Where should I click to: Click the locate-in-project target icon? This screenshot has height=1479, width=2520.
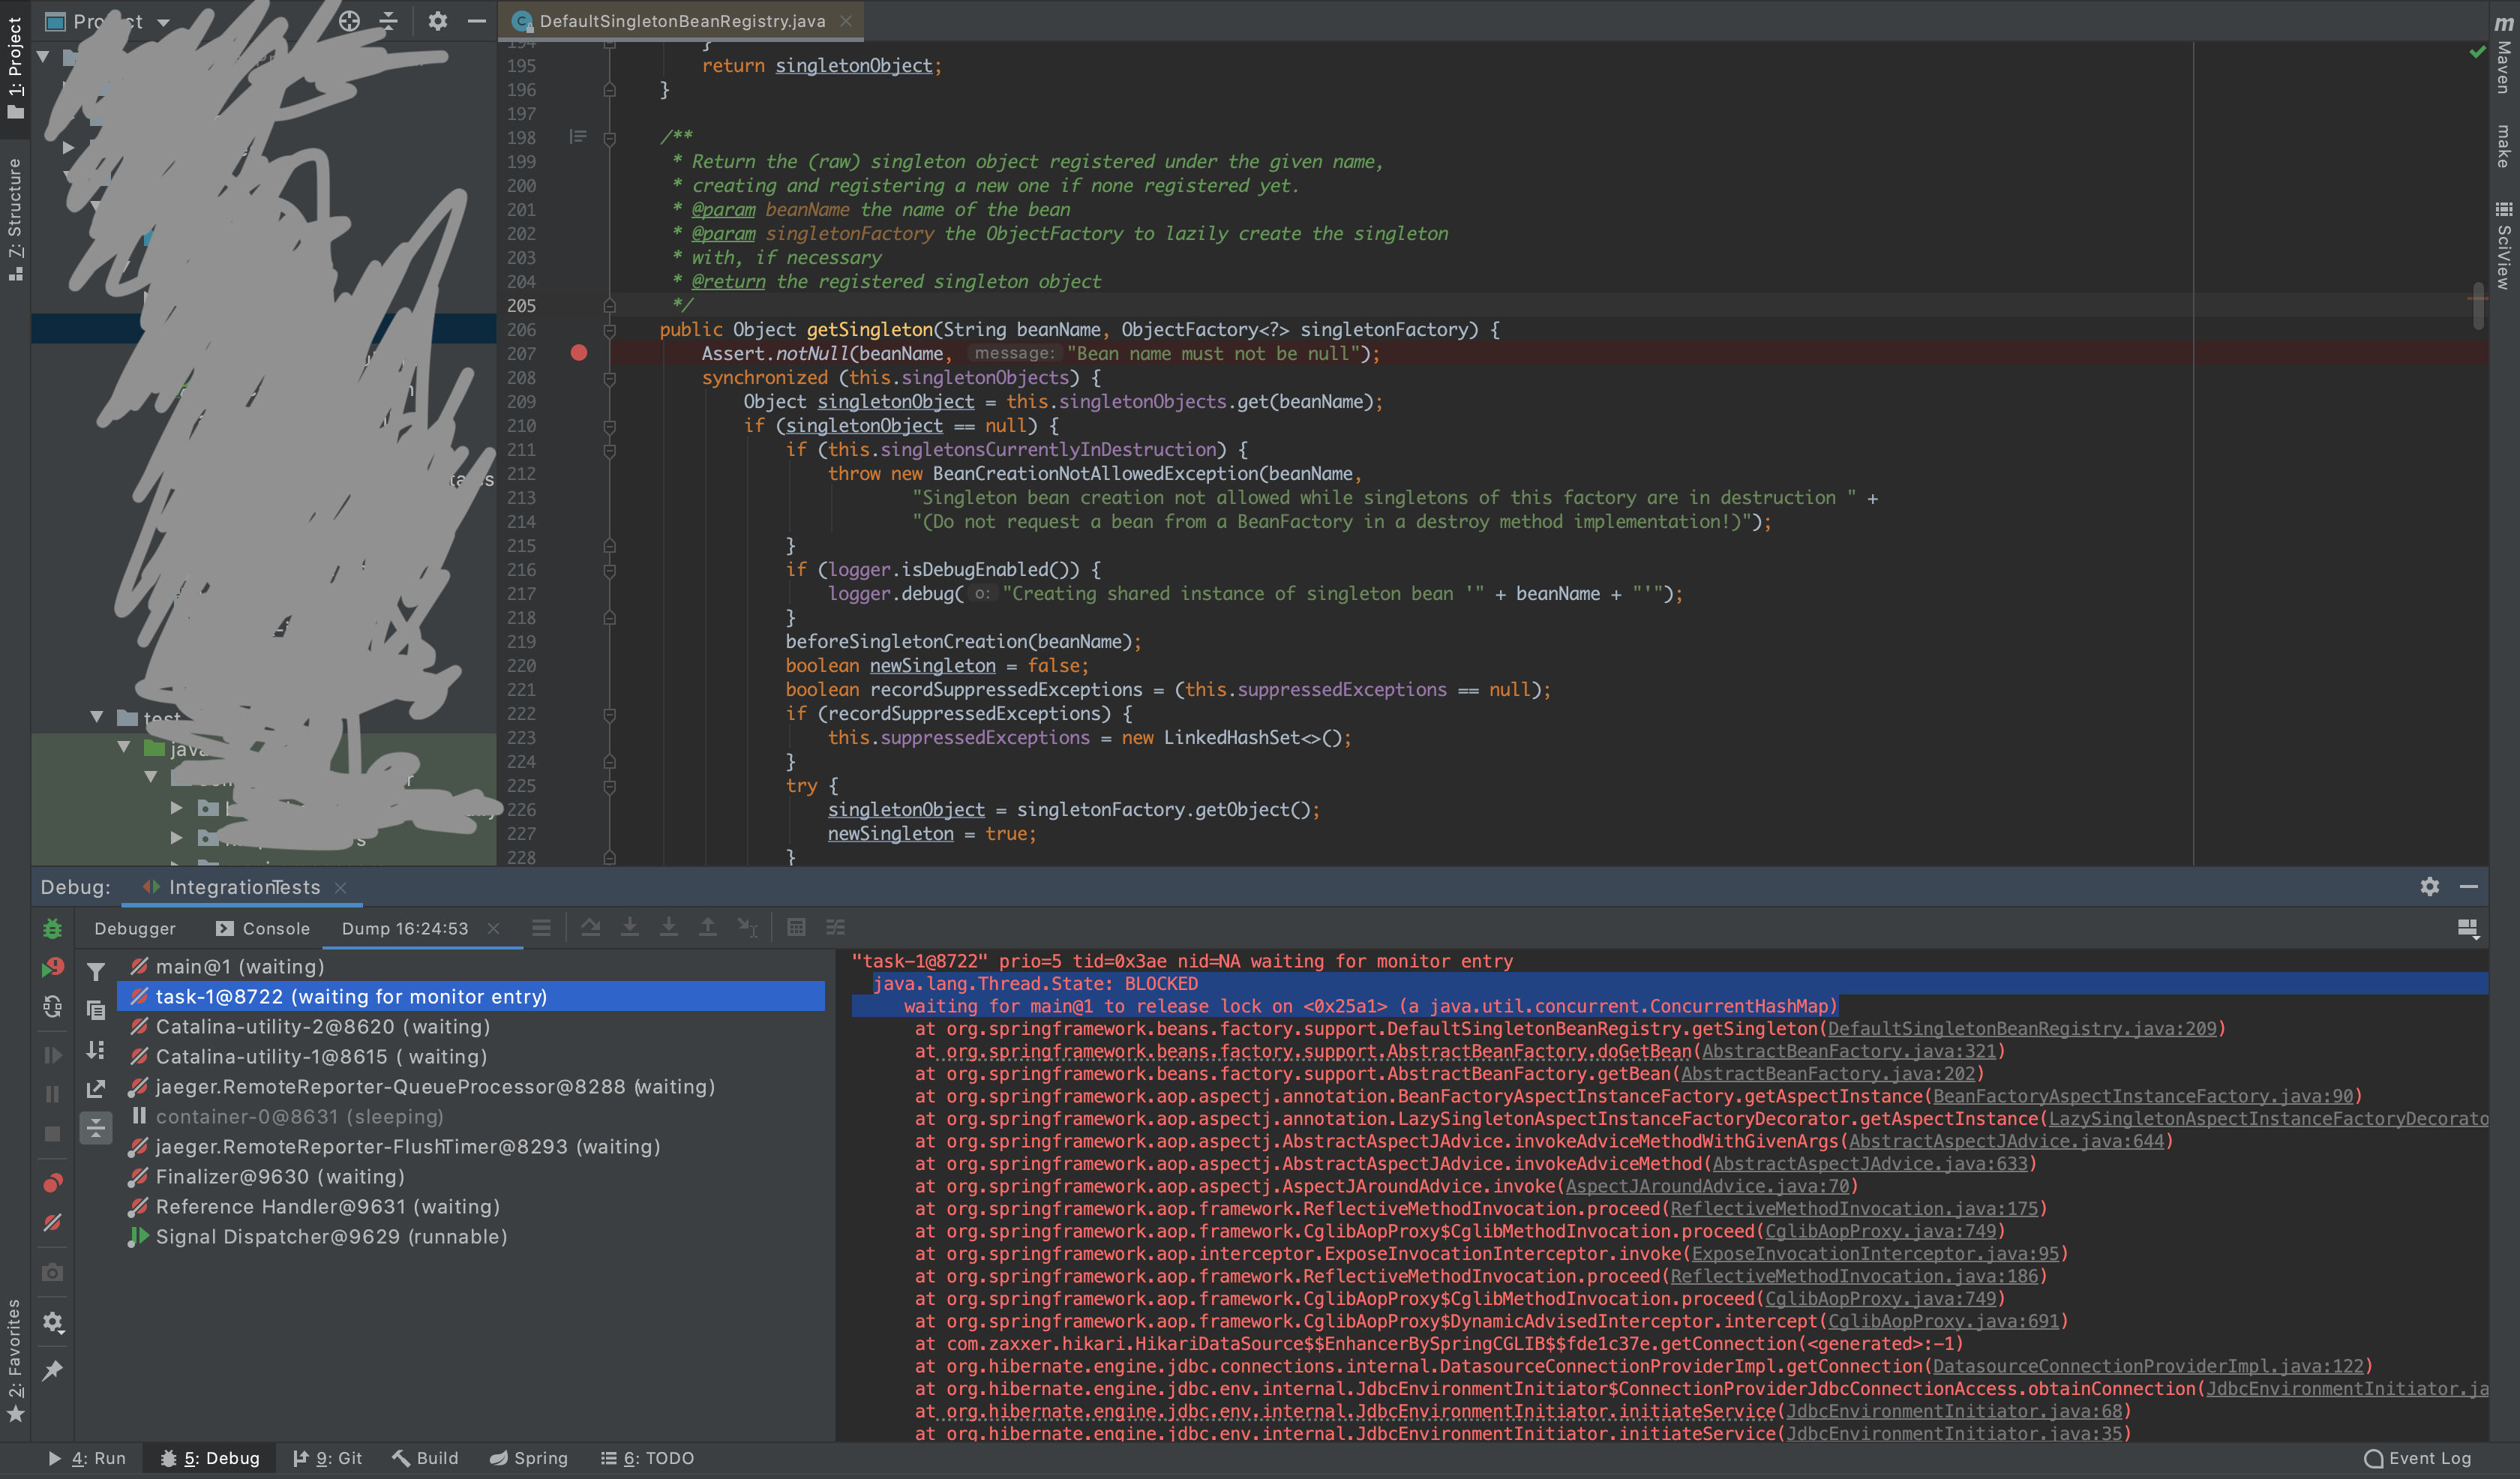(x=349, y=21)
